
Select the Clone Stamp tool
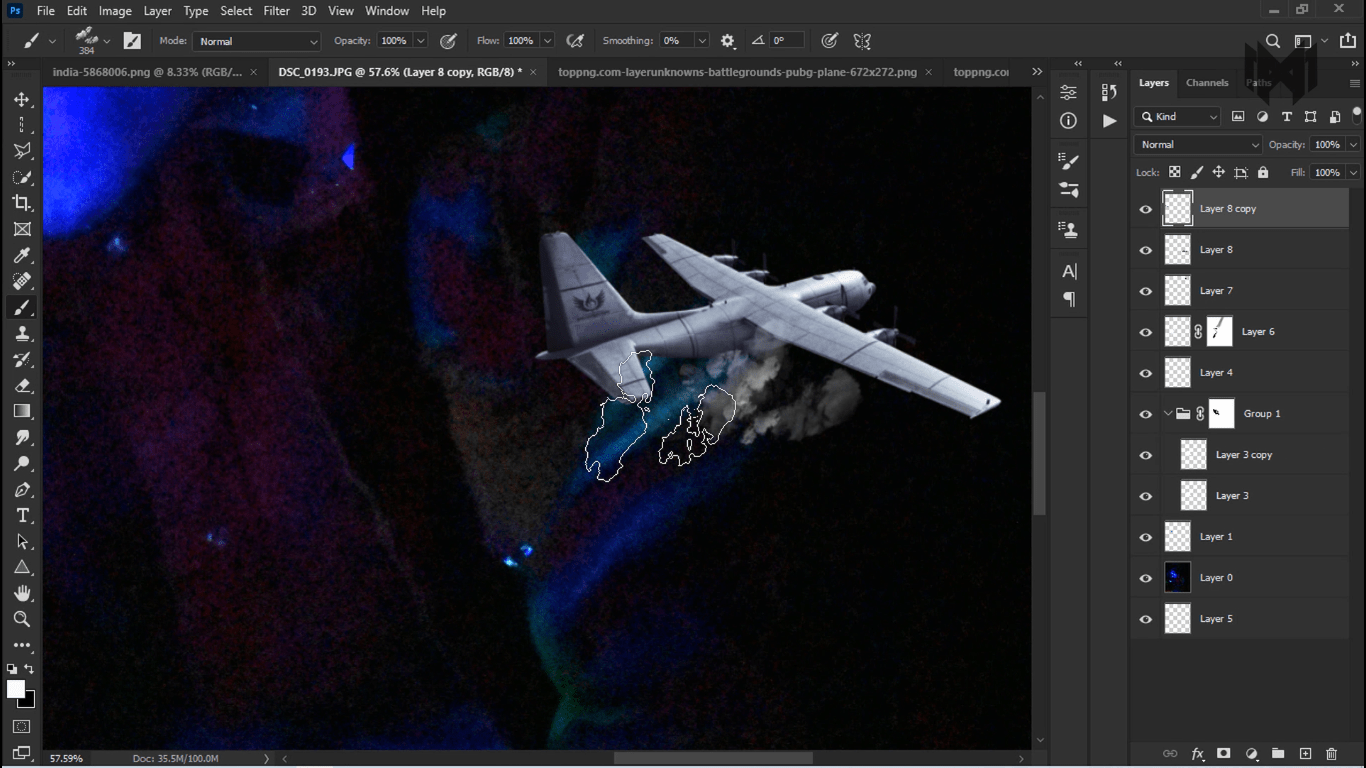pyautogui.click(x=22, y=333)
